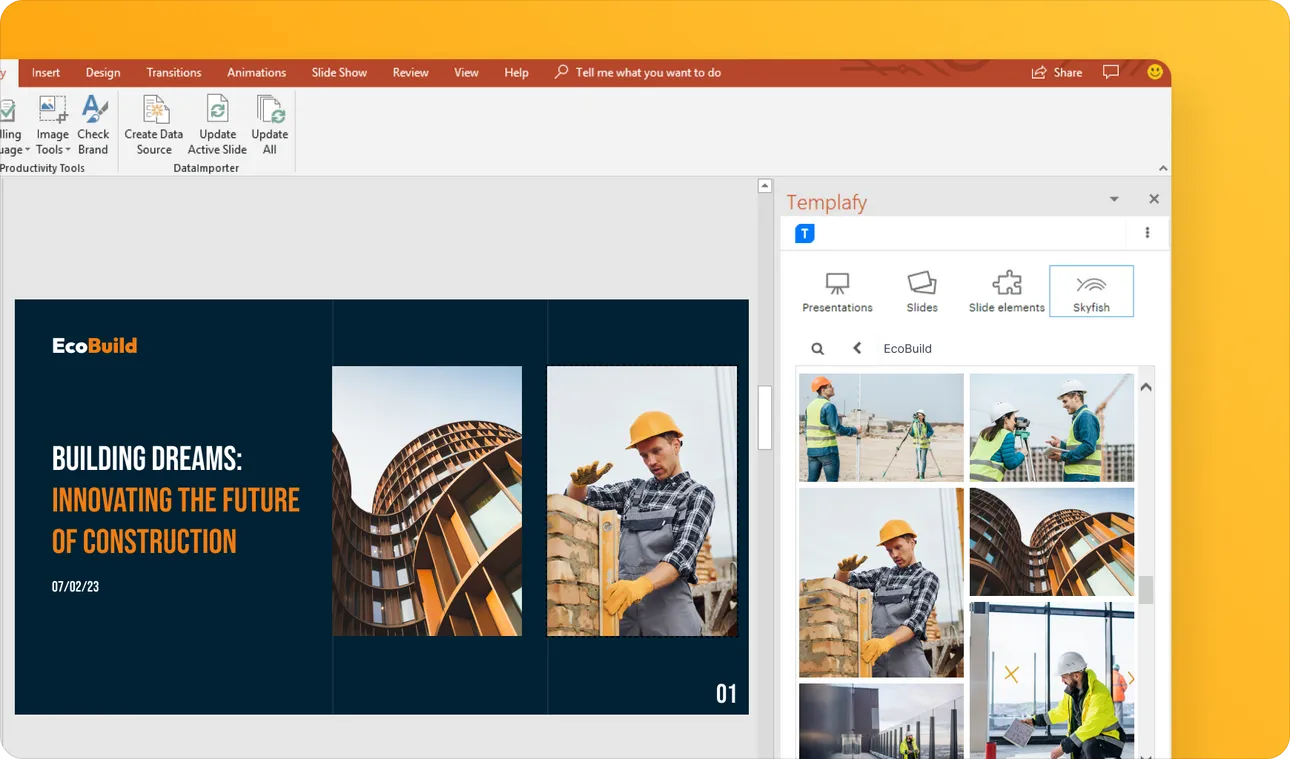Select Presentations in the Templafy pane
The width and height of the screenshot is (1290, 759).
tap(837, 291)
